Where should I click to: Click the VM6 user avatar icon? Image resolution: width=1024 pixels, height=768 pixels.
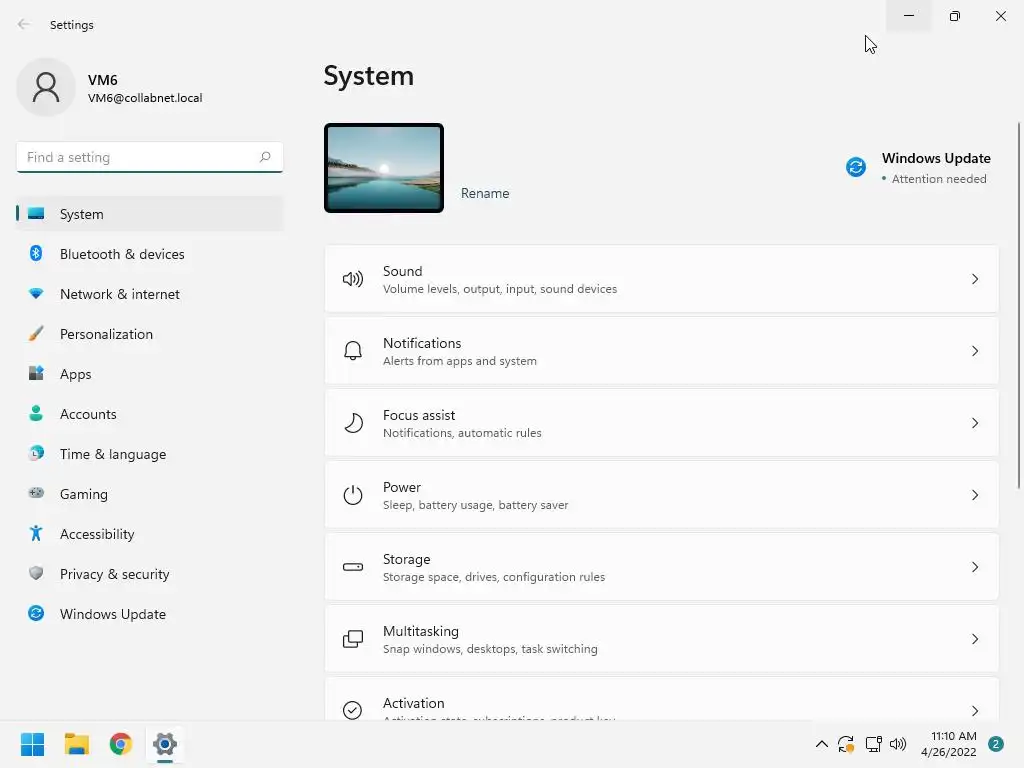[x=46, y=87]
